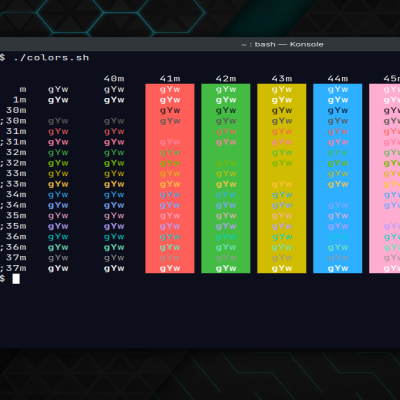Click gray gYw in the leftmost column, ;30m row

point(58,121)
